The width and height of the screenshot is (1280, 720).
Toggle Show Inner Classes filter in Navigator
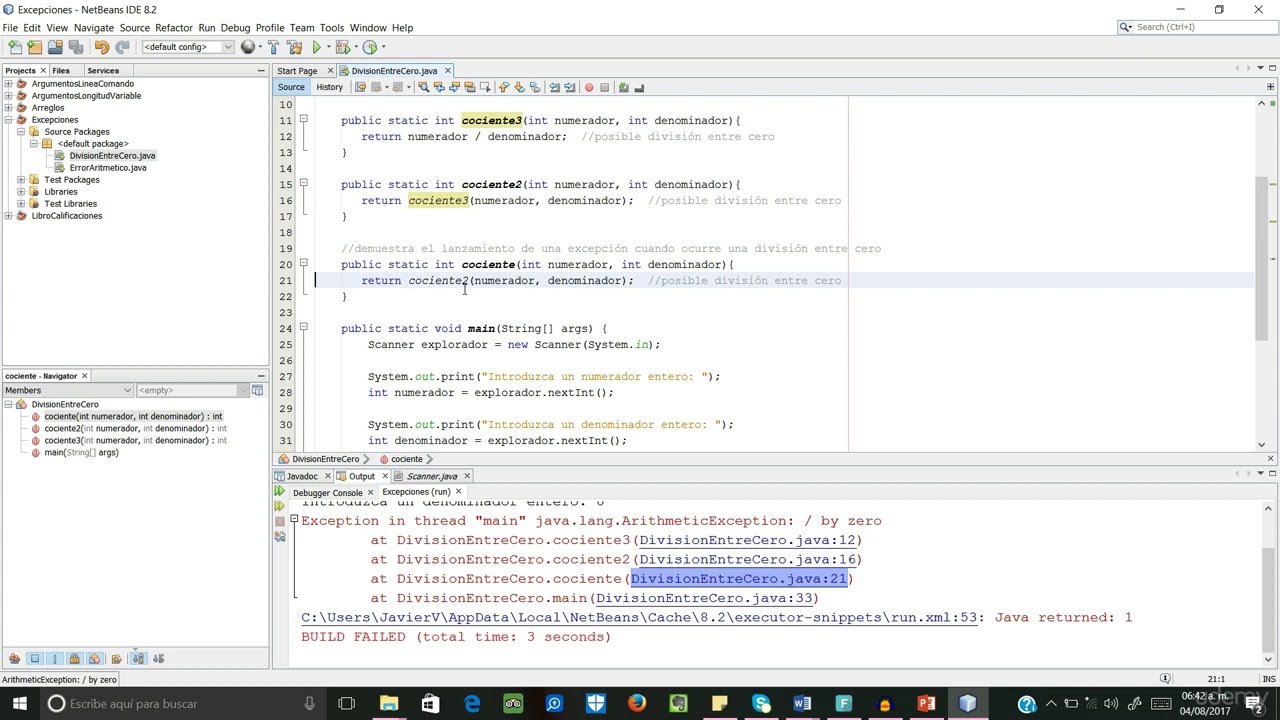click(x=95, y=658)
